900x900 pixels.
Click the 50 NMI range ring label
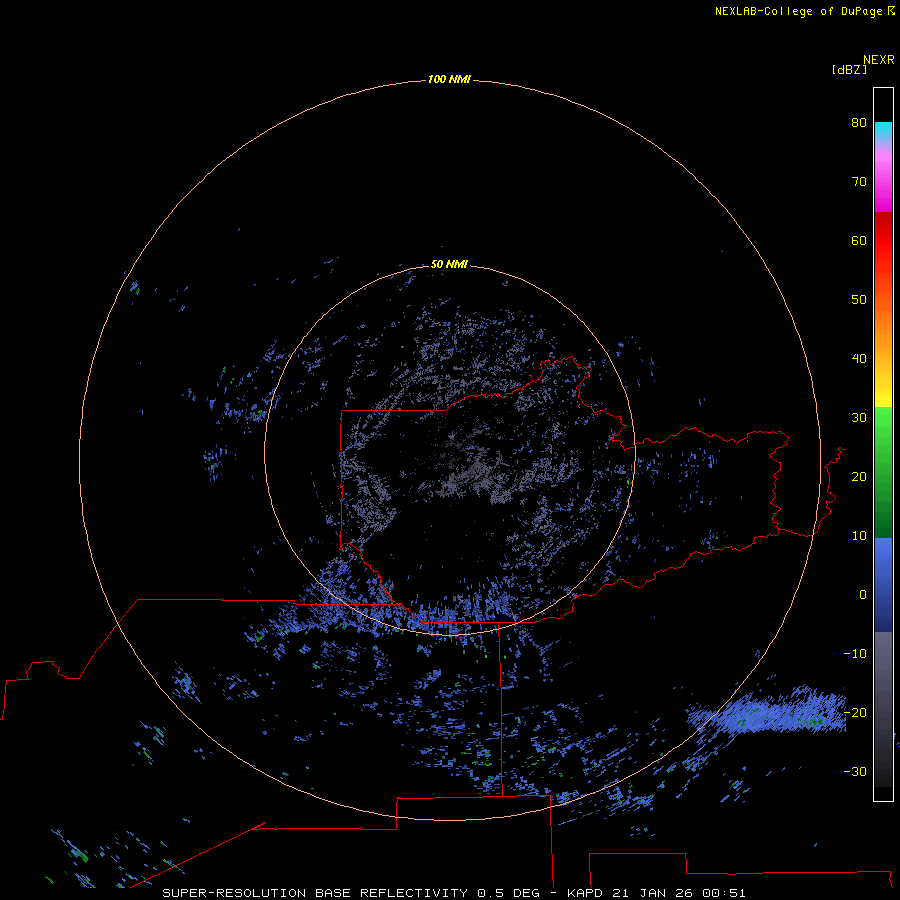[449, 264]
